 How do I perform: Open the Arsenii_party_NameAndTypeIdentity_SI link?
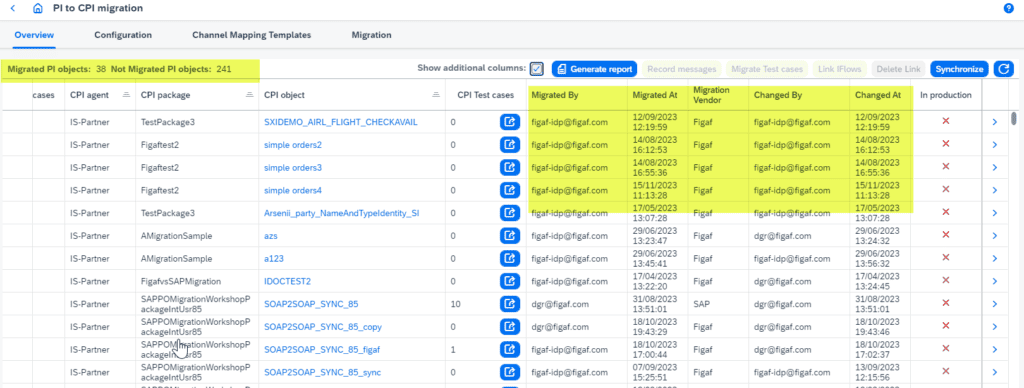click(x=342, y=213)
